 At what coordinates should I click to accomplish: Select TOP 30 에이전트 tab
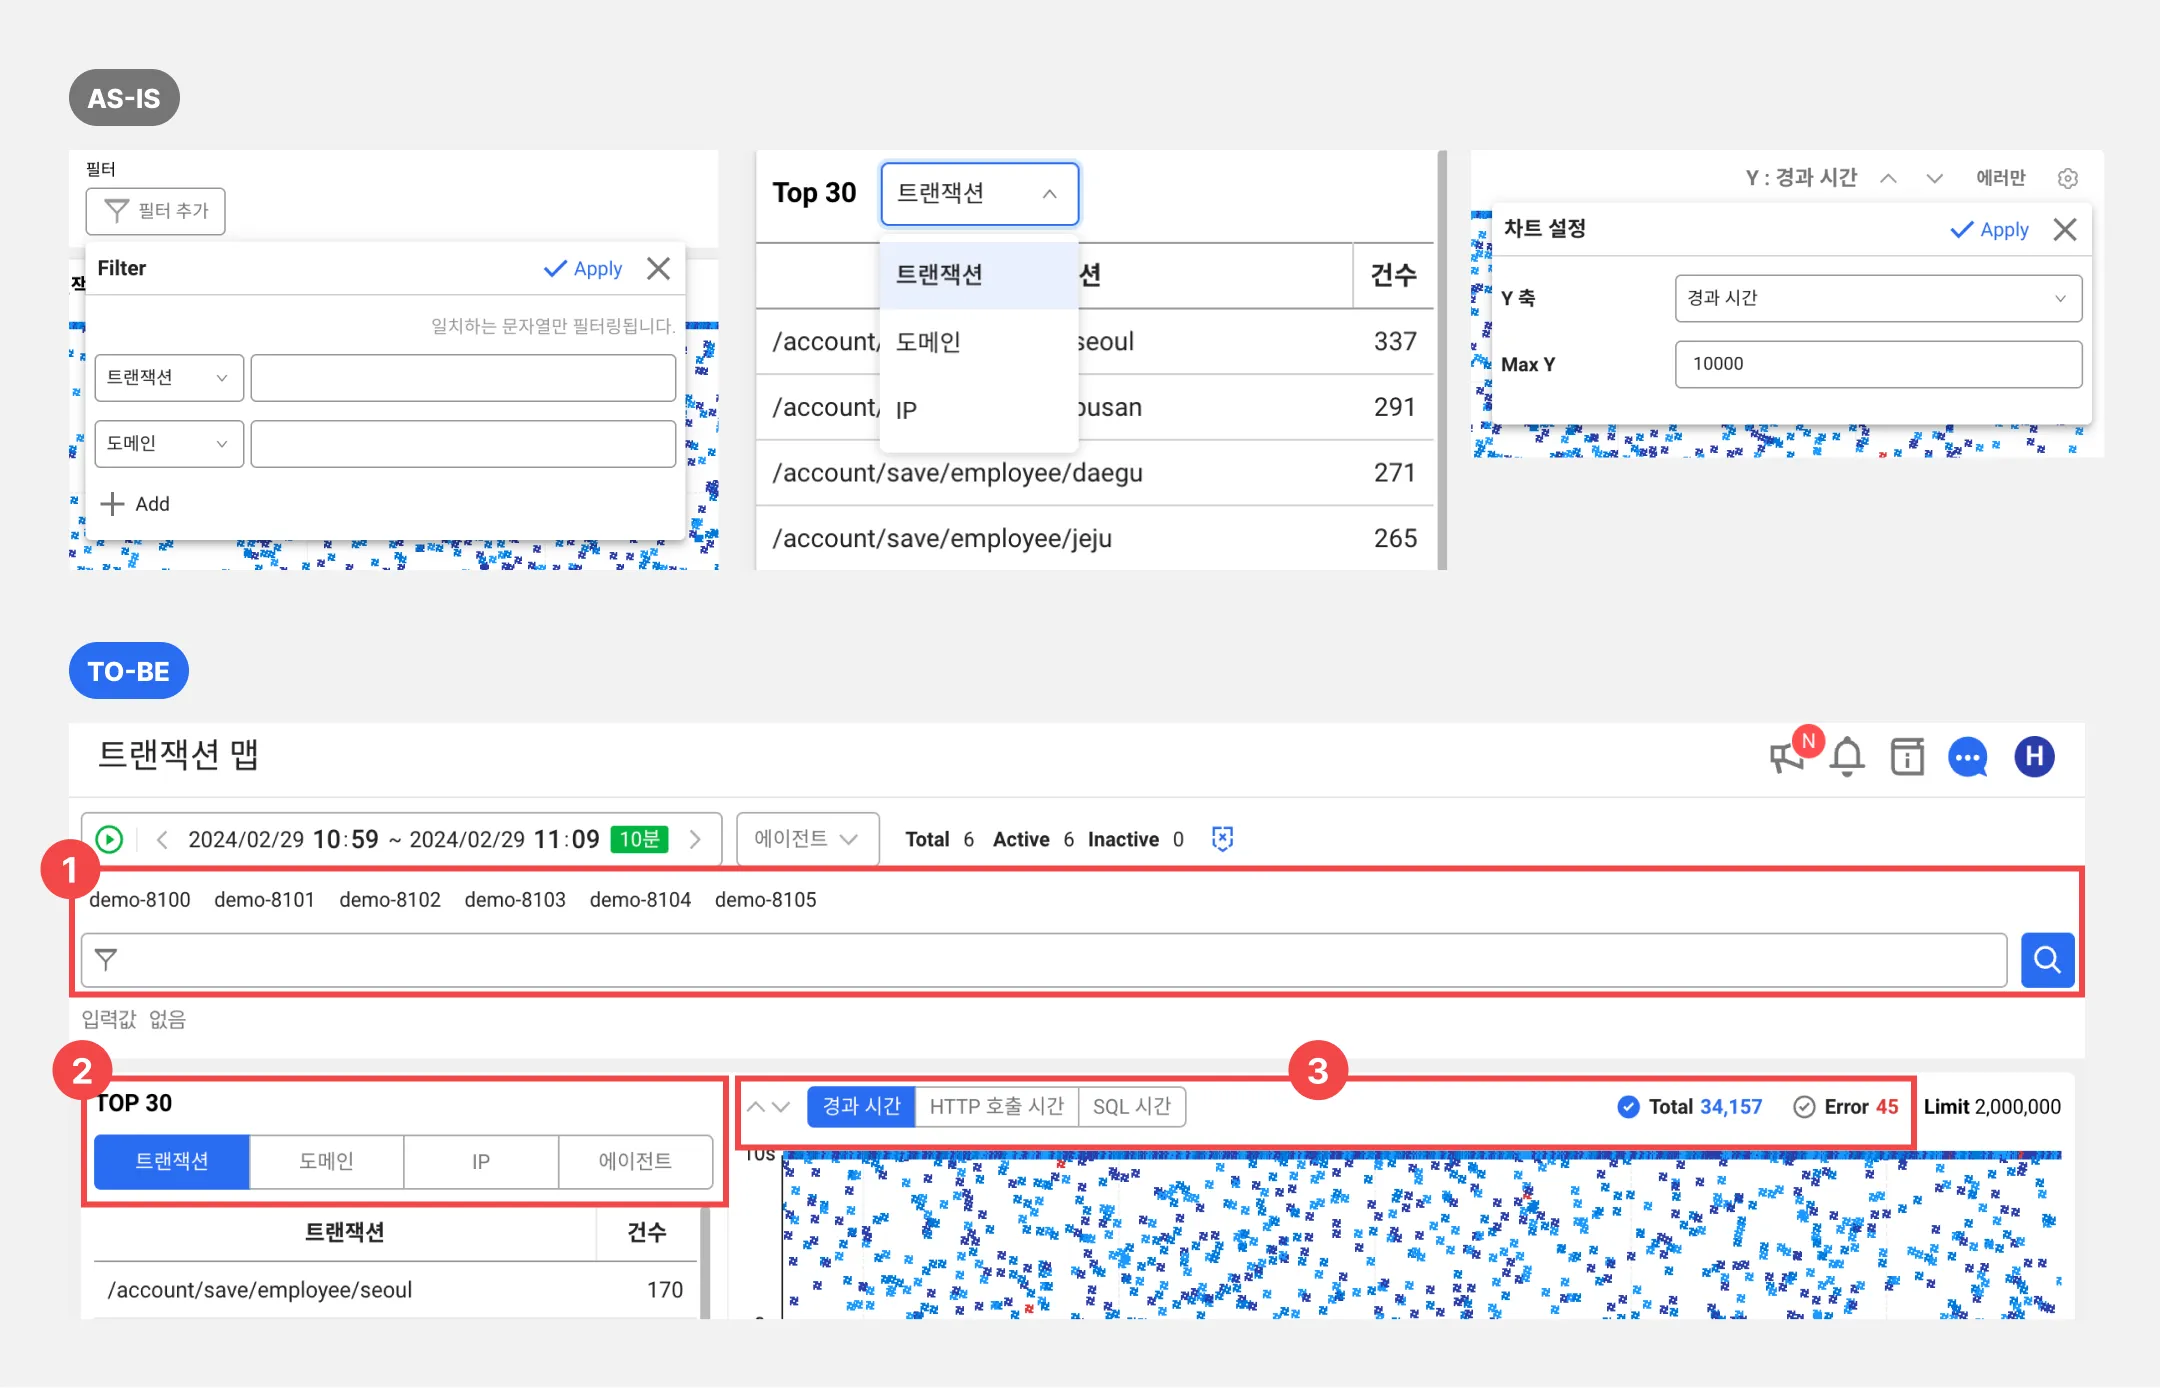[635, 1162]
